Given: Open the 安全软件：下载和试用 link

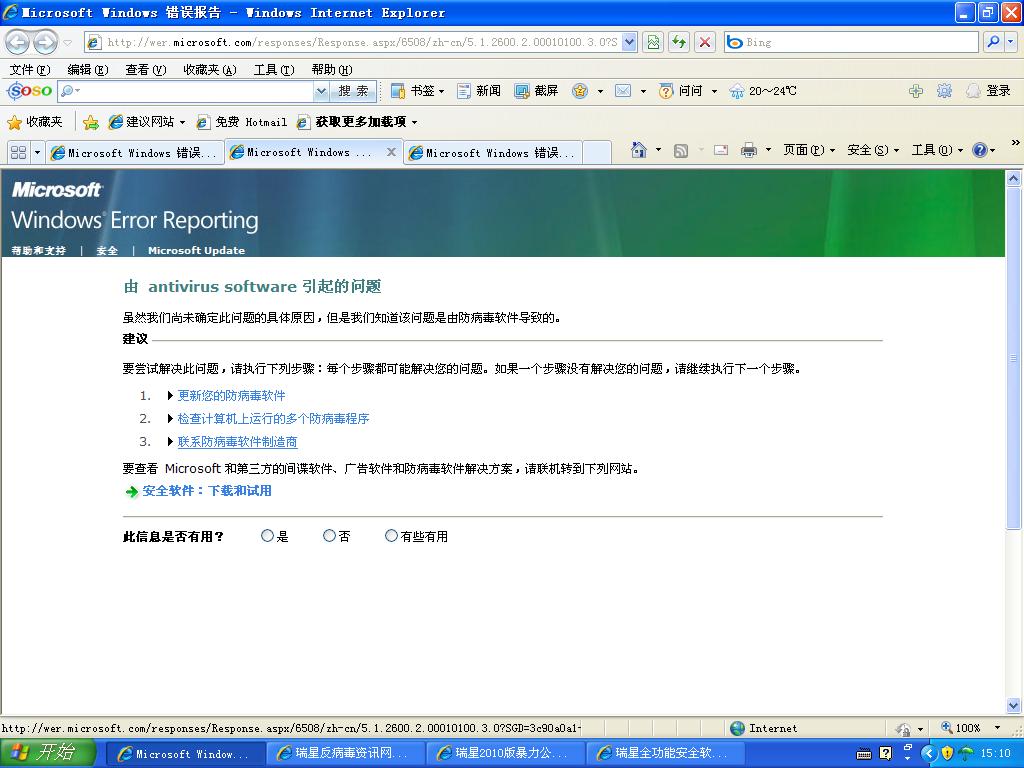Looking at the screenshot, I should [x=206, y=491].
